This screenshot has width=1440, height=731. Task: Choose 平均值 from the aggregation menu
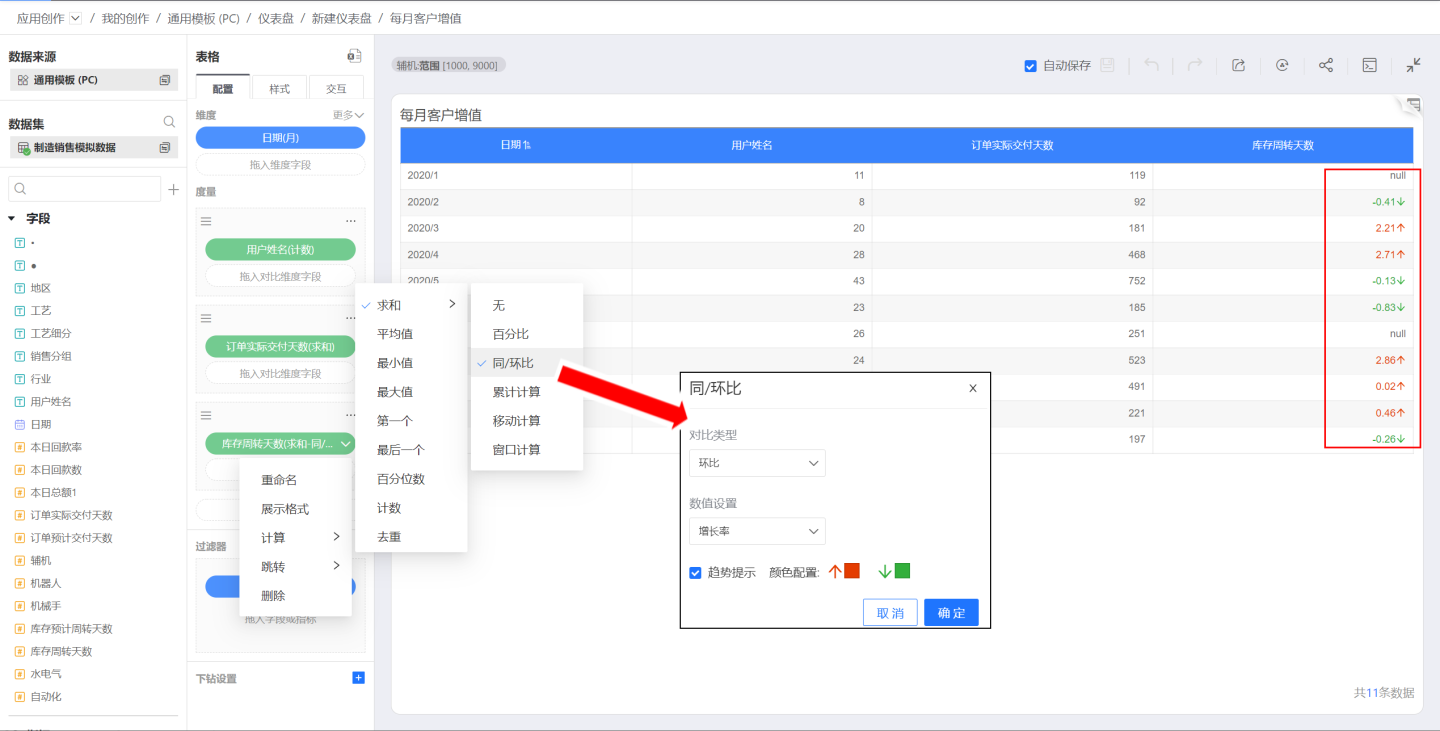click(394, 334)
